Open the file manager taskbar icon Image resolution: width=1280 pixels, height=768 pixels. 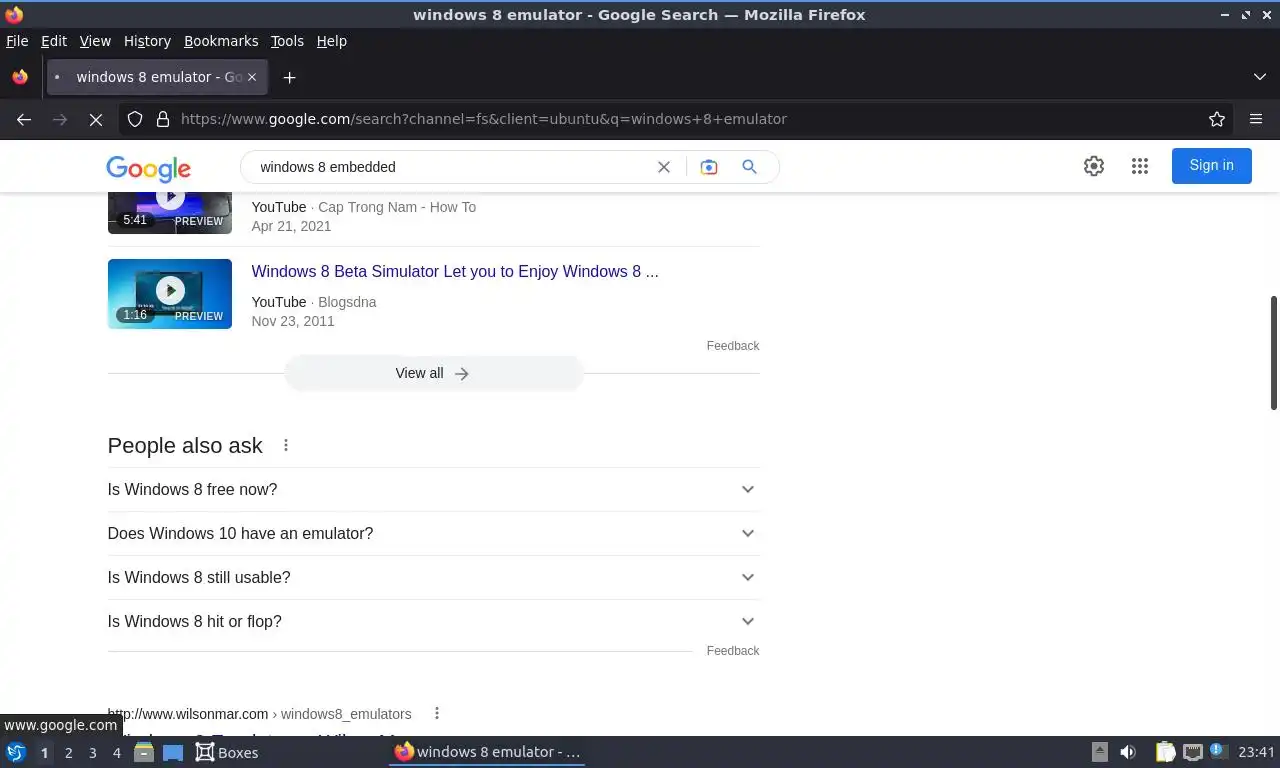[x=144, y=752]
